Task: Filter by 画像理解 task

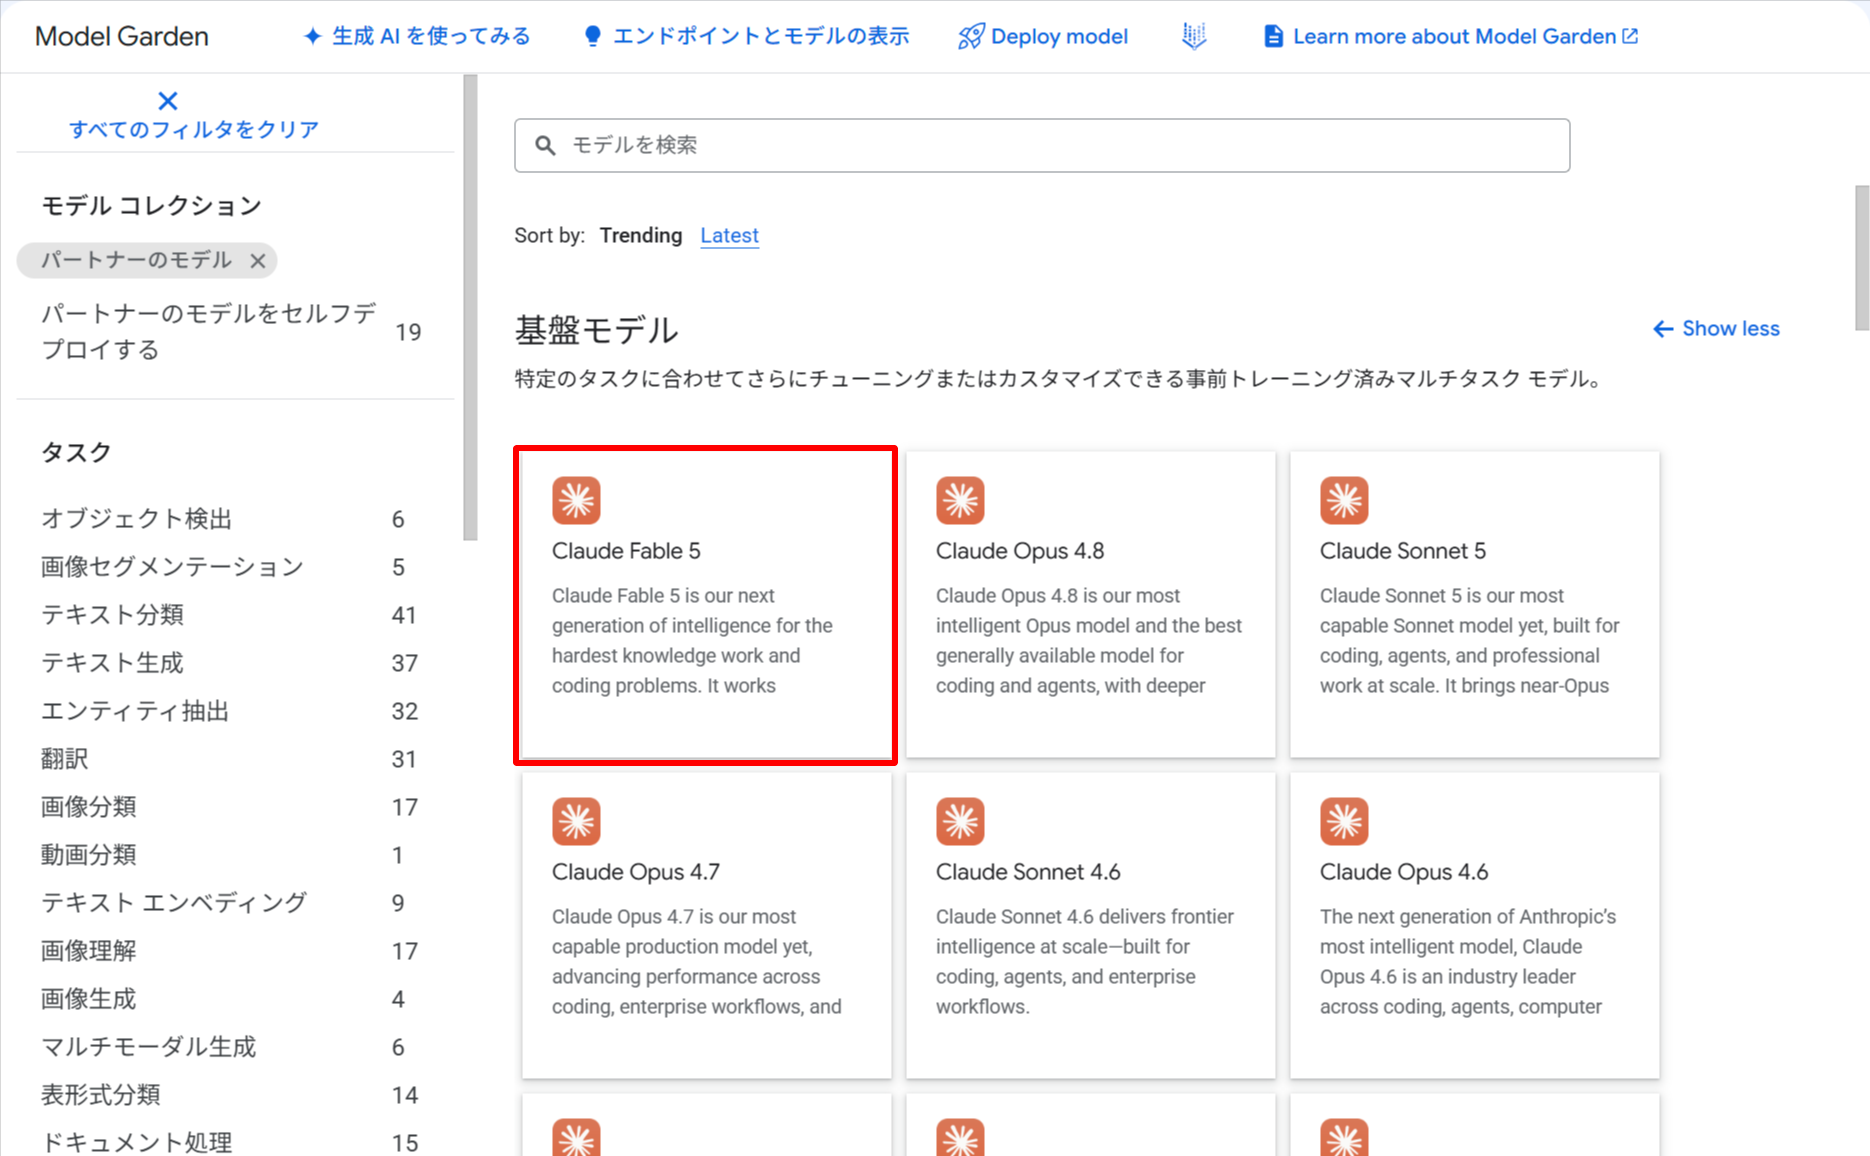Action: click(x=88, y=951)
